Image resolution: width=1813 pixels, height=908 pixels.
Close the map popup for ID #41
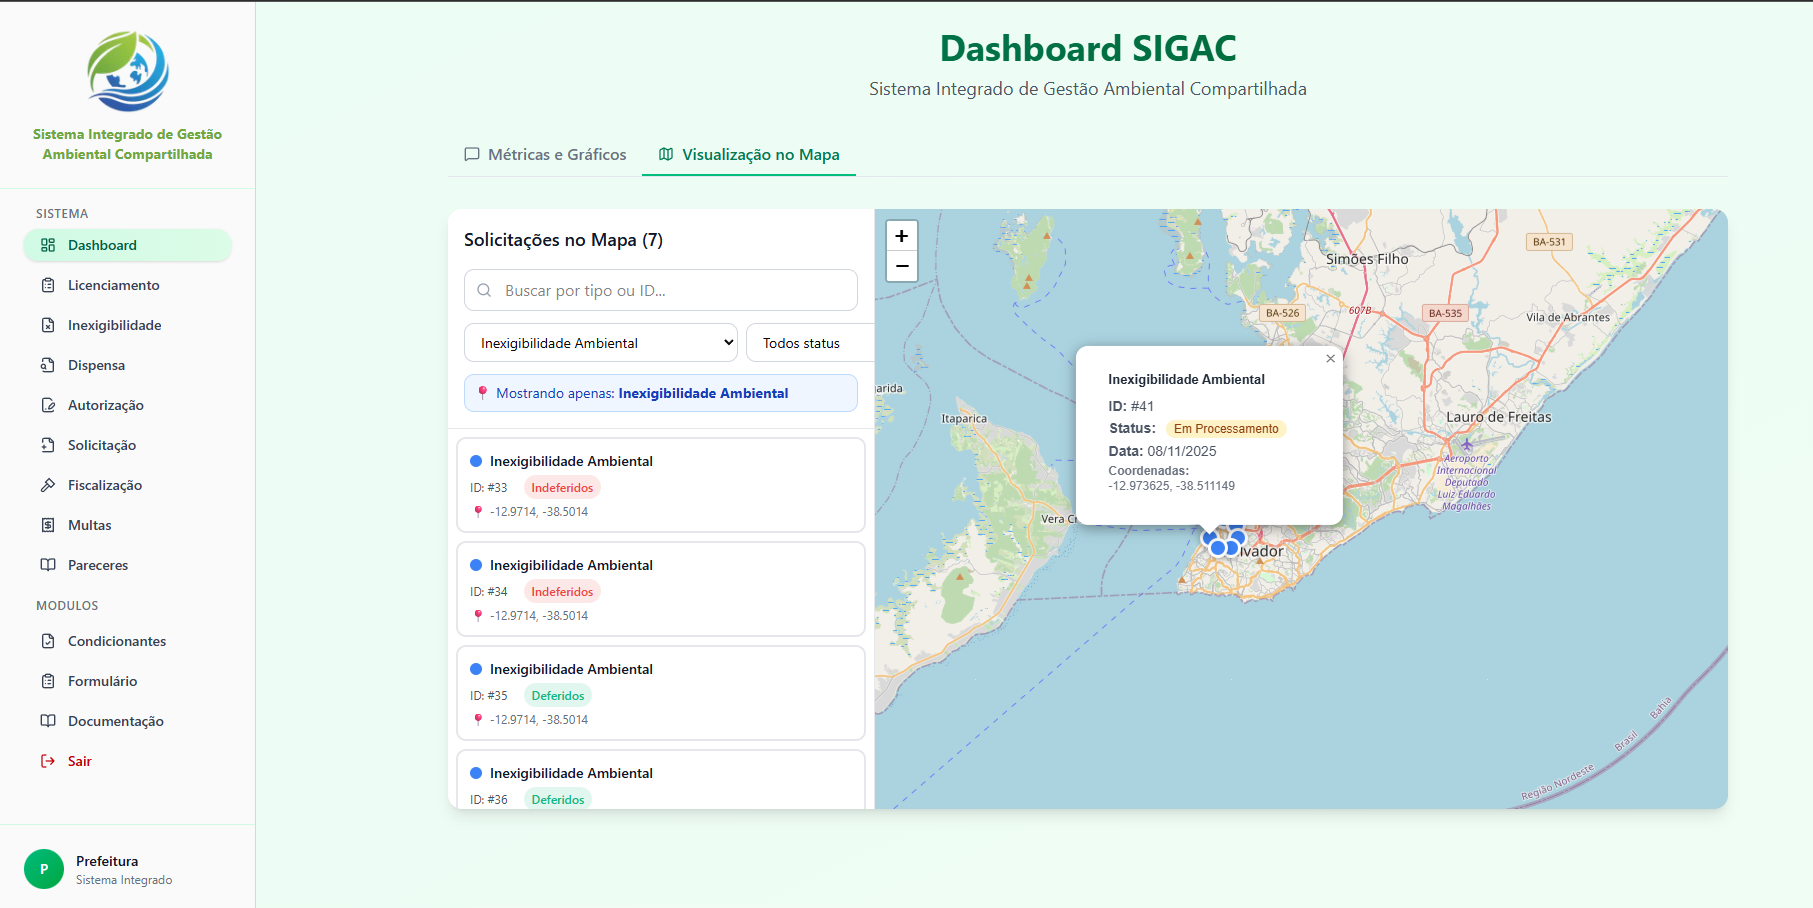(x=1330, y=358)
